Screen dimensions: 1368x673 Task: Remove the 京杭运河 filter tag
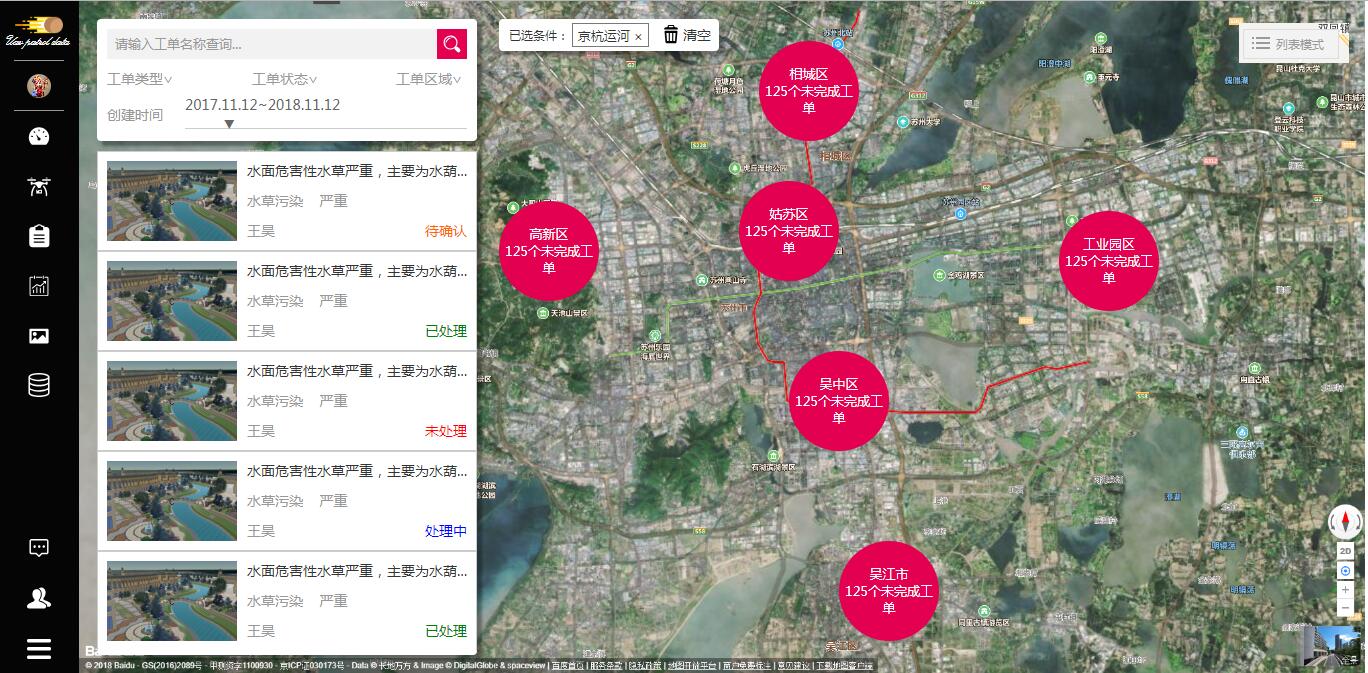point(638,37)
